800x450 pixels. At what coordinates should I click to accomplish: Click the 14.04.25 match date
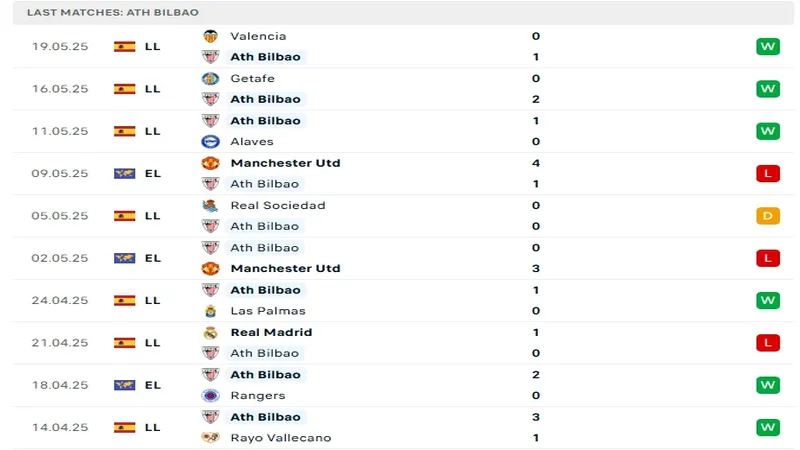[60, 427]
